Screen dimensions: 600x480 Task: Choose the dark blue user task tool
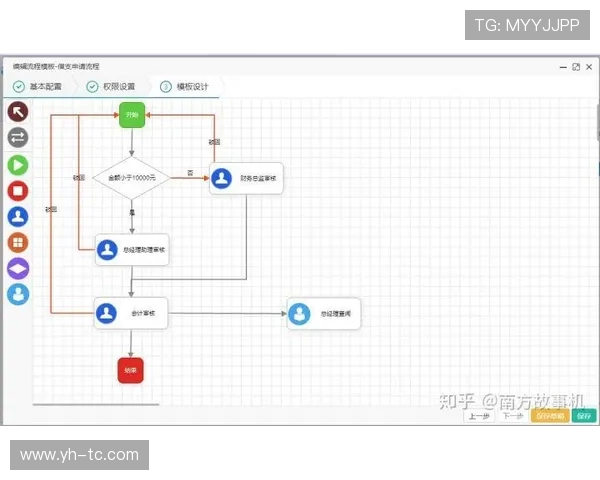(18, 216)
